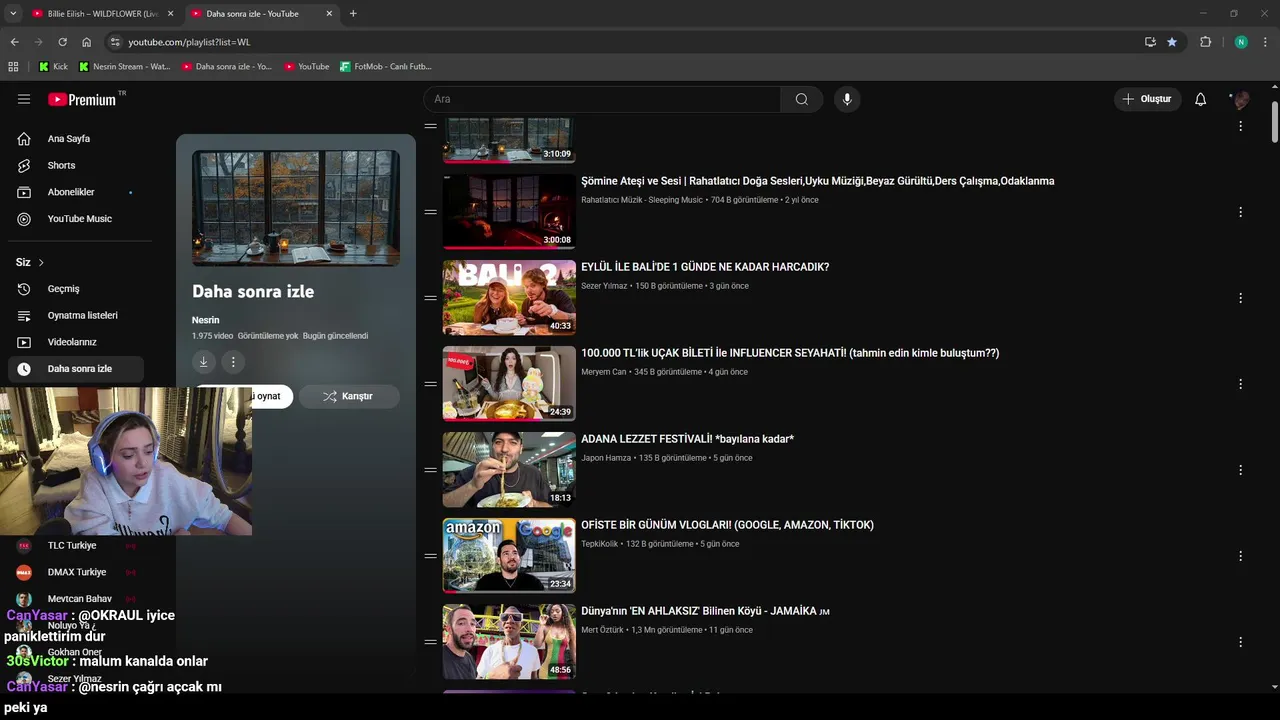This screenshot has height=720, width=1280.
Task: Open Dünya'nın 'EN AHLAKSIZ' Bilinen Köyü title
Action: pyautogui.click(x=705, y=611)
